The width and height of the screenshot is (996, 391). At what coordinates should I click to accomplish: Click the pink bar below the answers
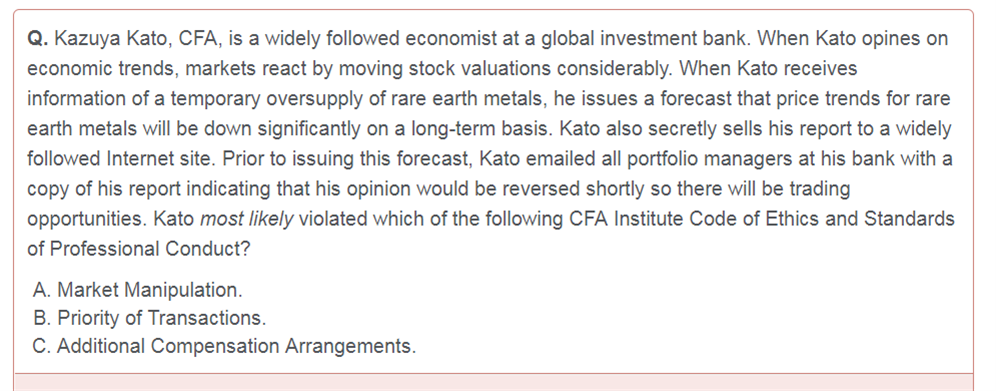point(494,382)
